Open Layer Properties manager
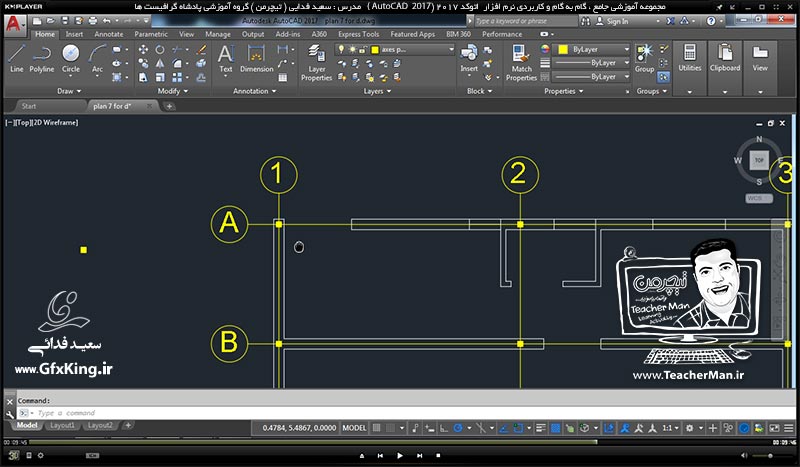The image size is (800, 467). pos(316,63)
